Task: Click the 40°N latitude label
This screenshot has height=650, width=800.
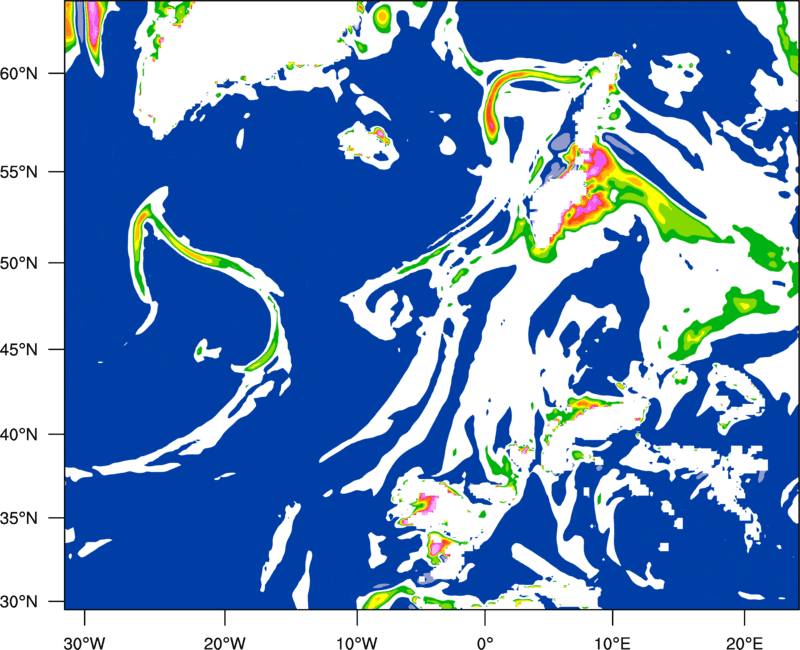Action: click(19, 434)
